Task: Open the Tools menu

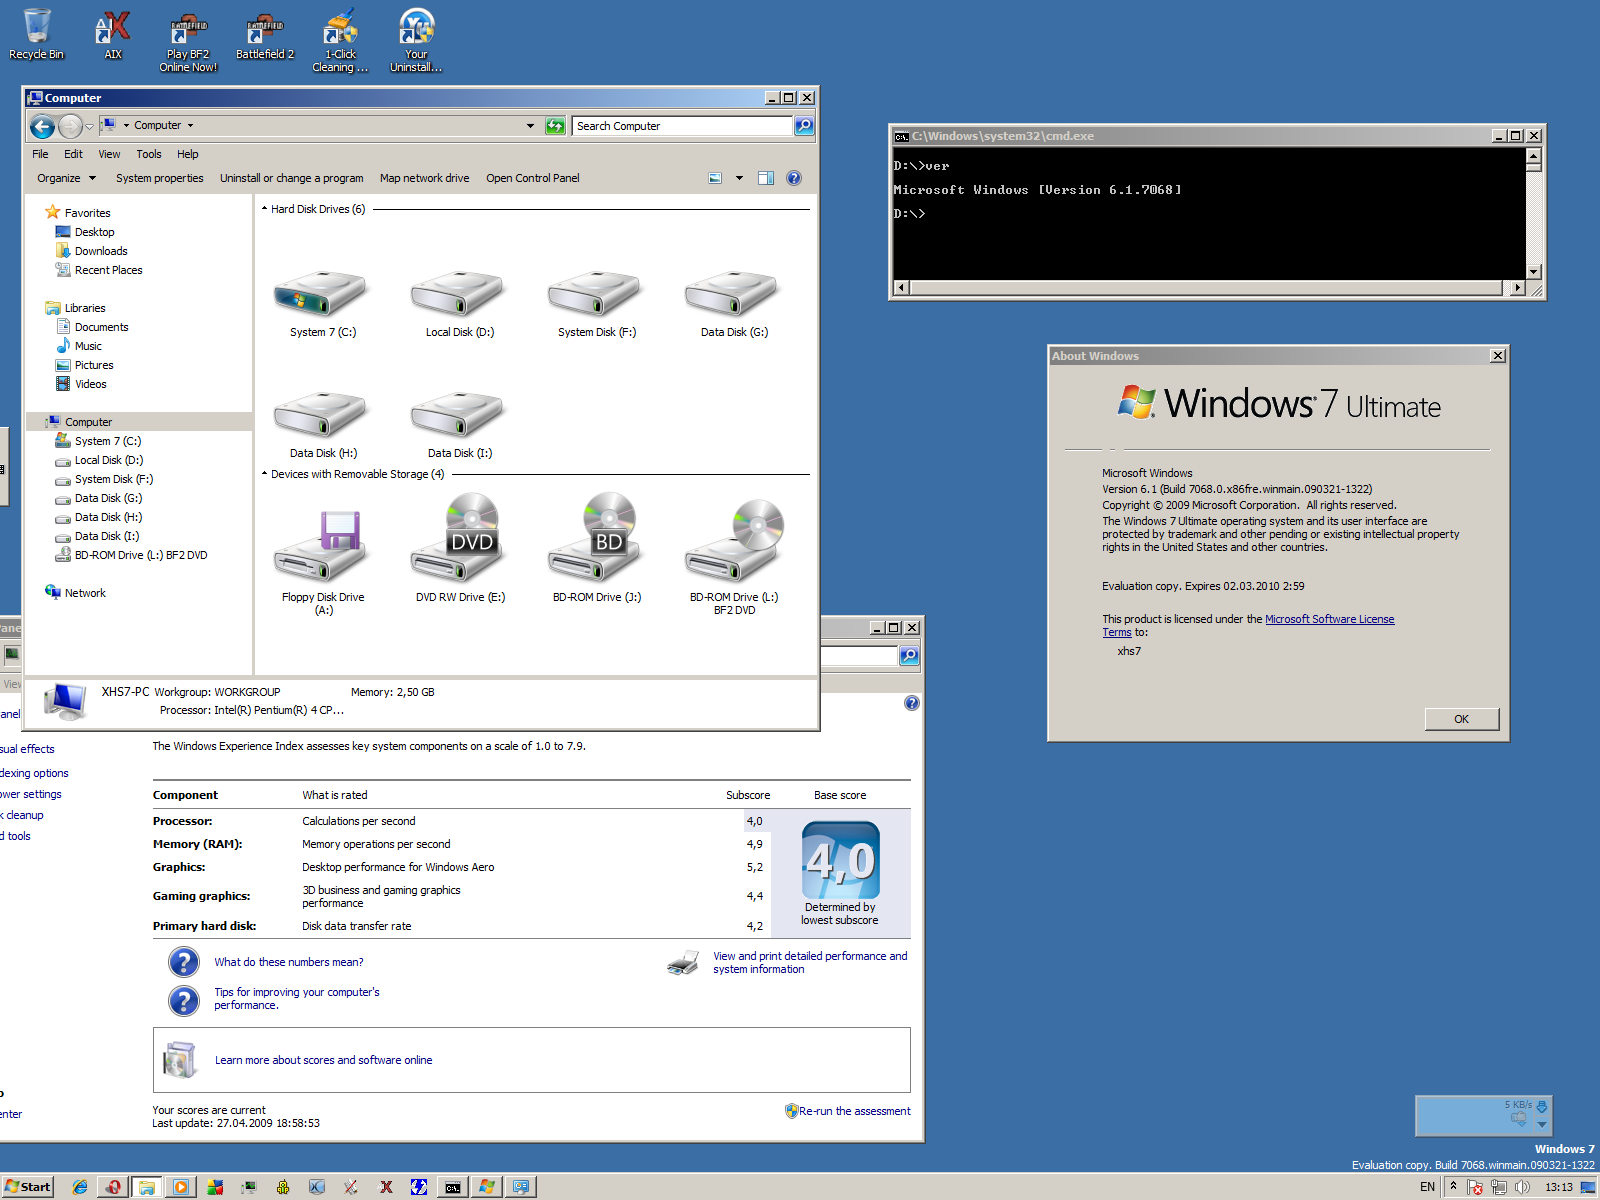Action: [x=149, y=154]
